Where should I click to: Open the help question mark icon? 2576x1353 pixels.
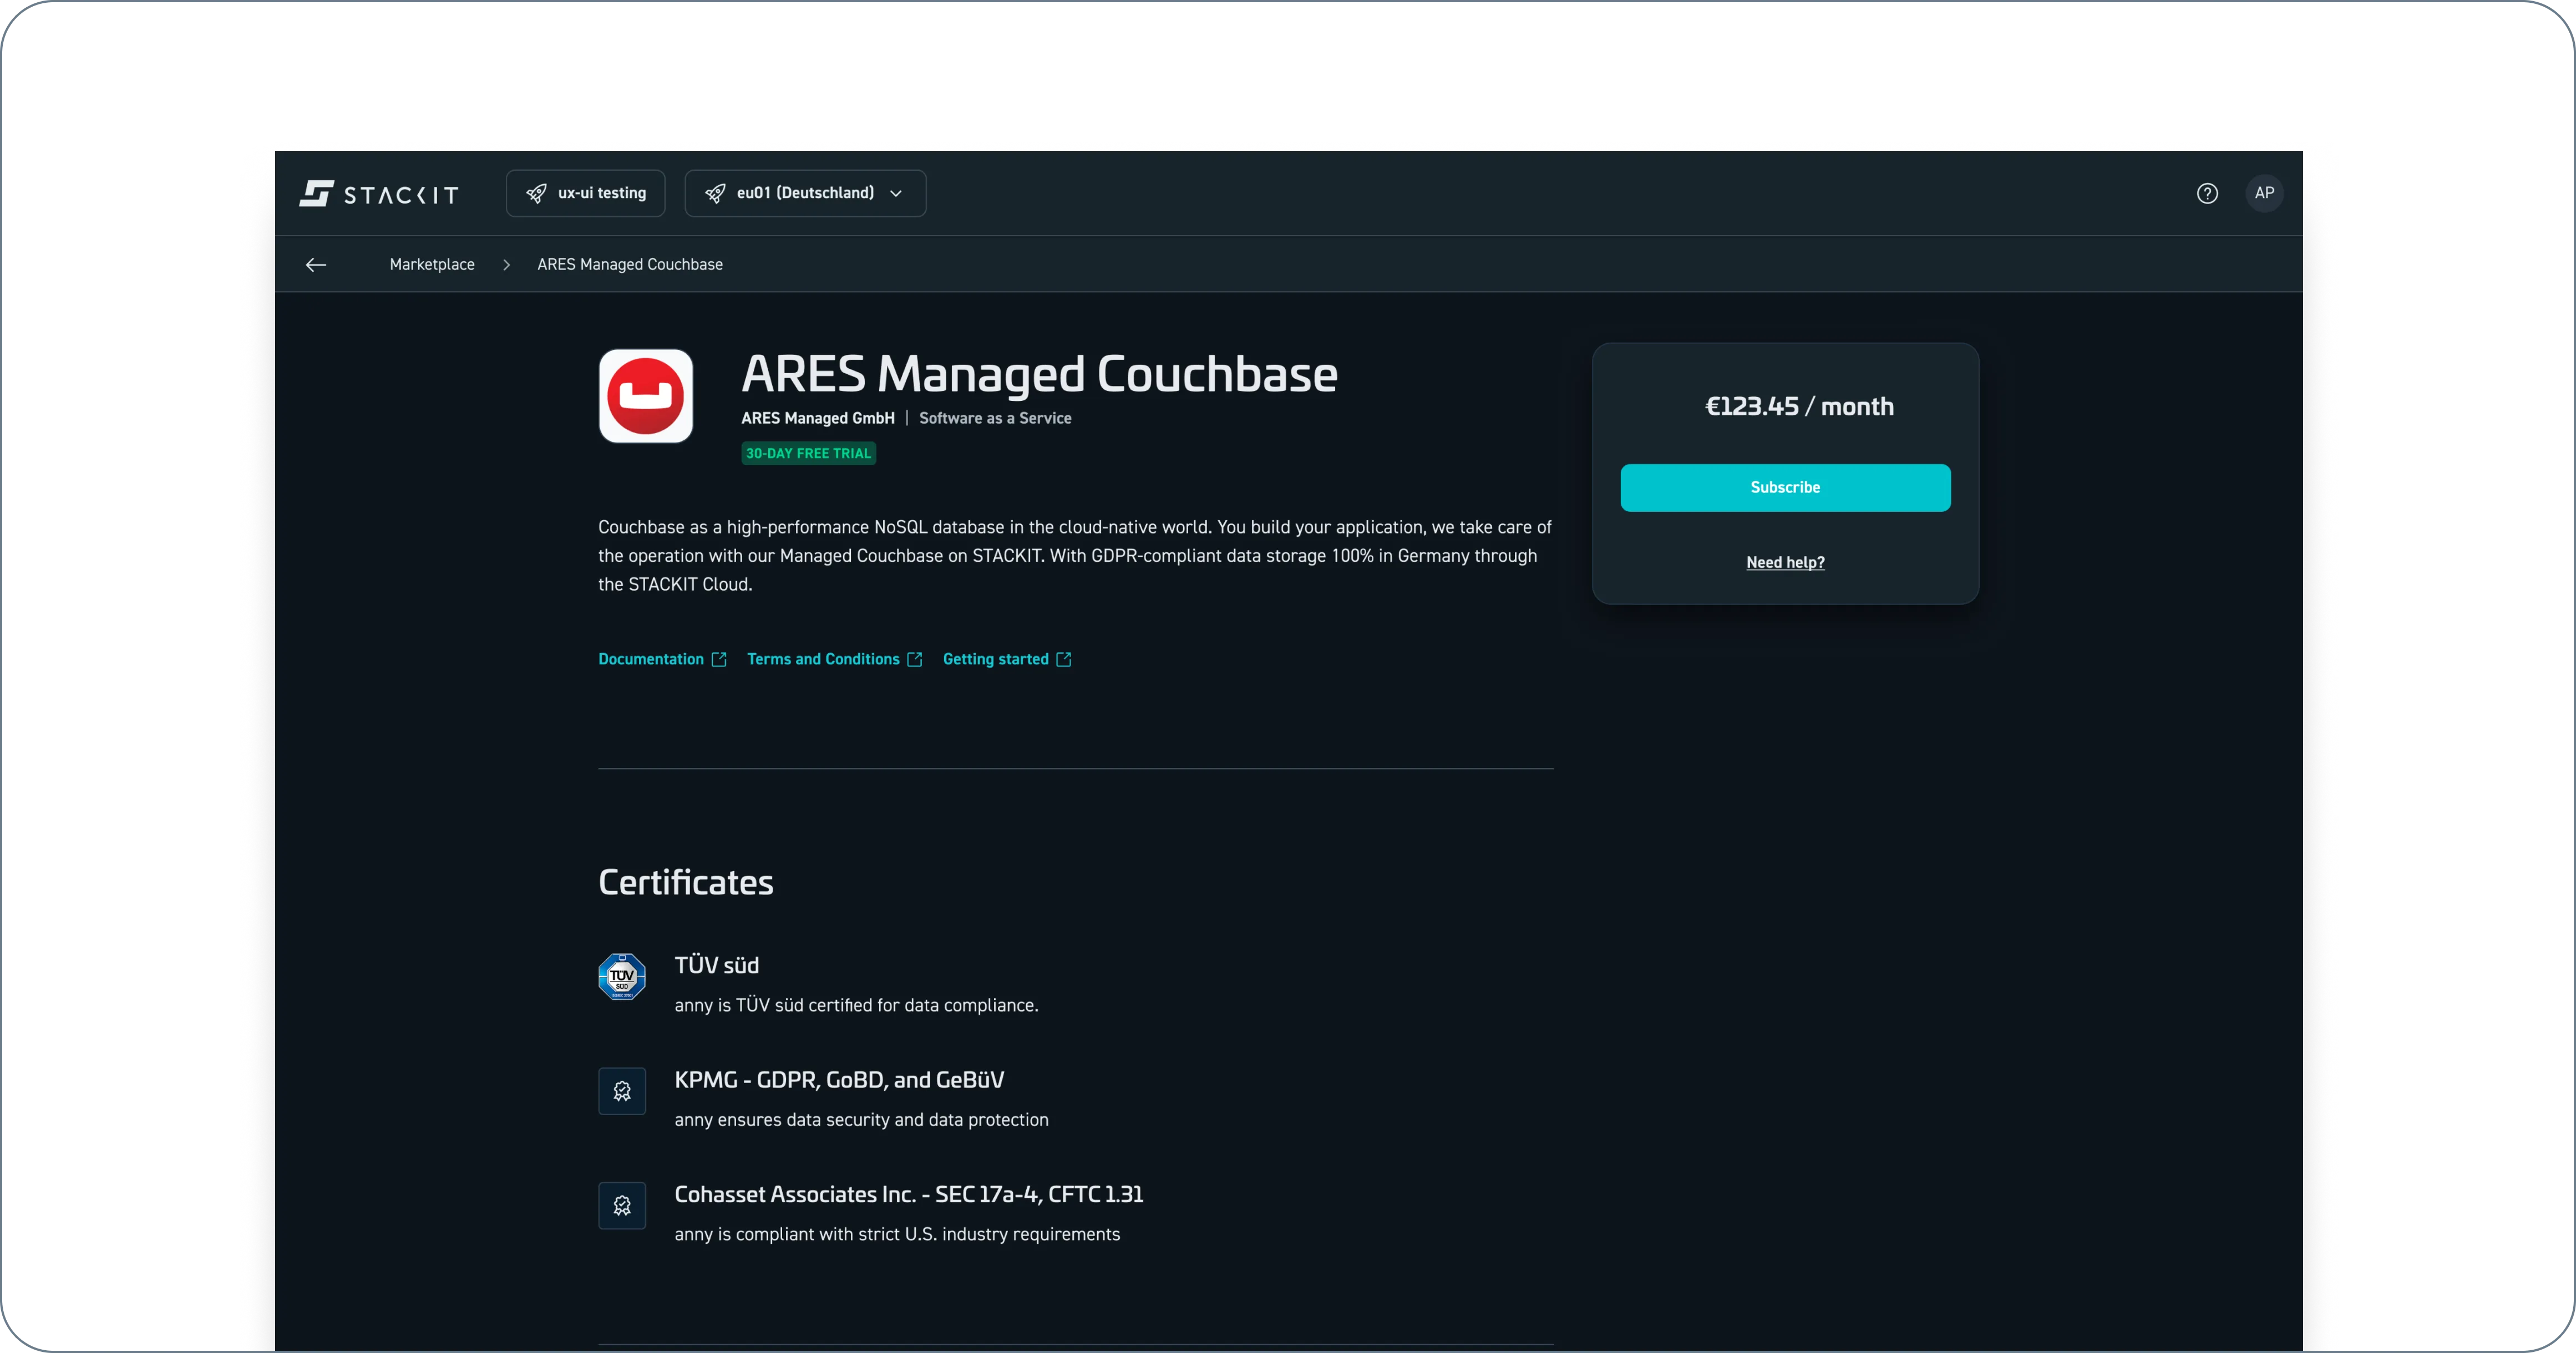pyautogui.click(x=2207, y=193)
